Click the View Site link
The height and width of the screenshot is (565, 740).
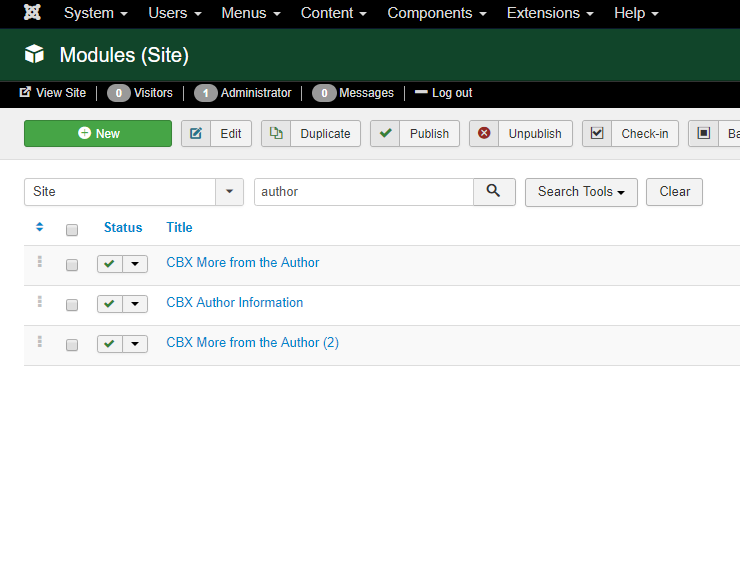(x=61, y=93)
